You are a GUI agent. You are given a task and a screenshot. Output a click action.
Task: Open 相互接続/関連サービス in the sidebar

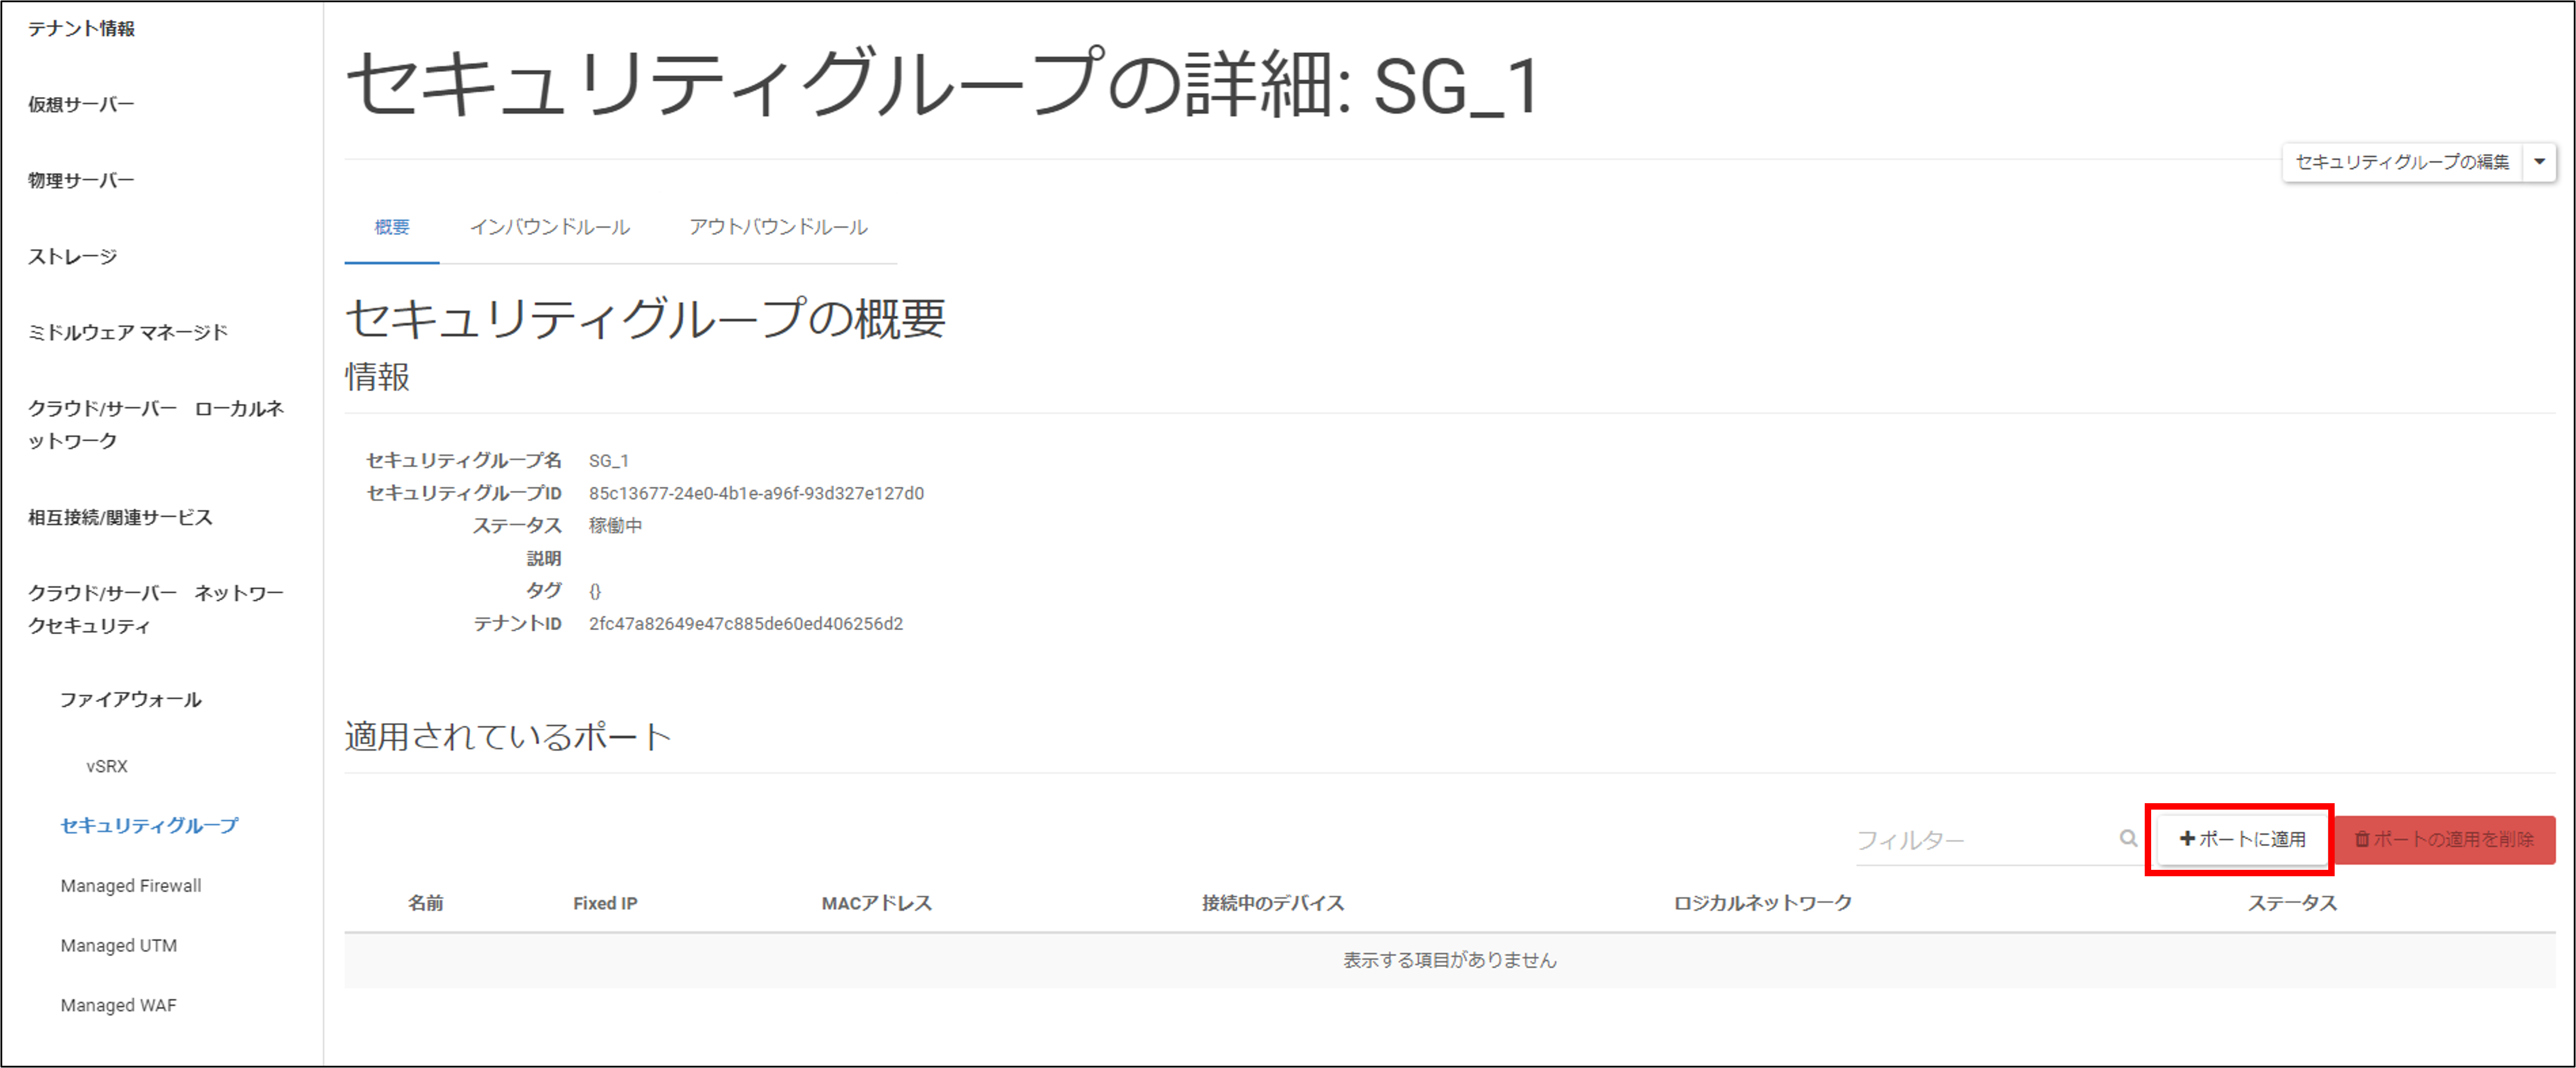click(120, 517)
